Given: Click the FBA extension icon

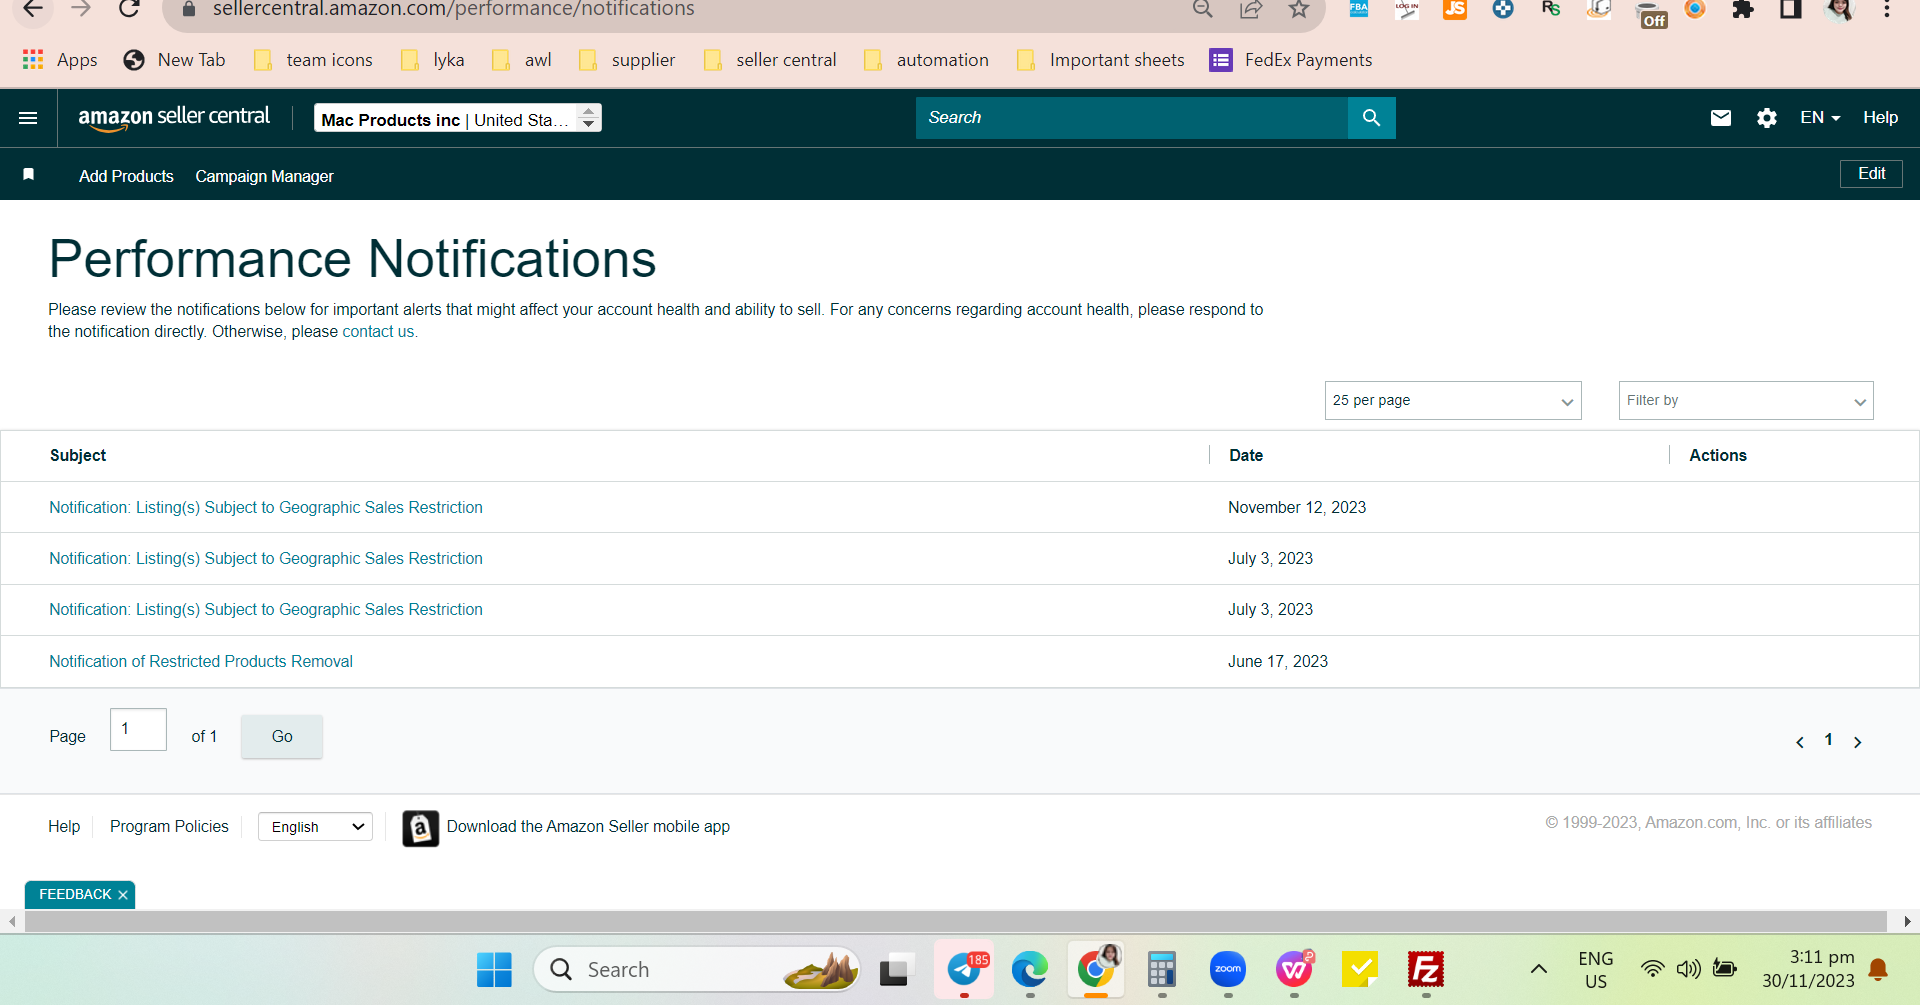Looking at the screenshot, I should 1359,9.
